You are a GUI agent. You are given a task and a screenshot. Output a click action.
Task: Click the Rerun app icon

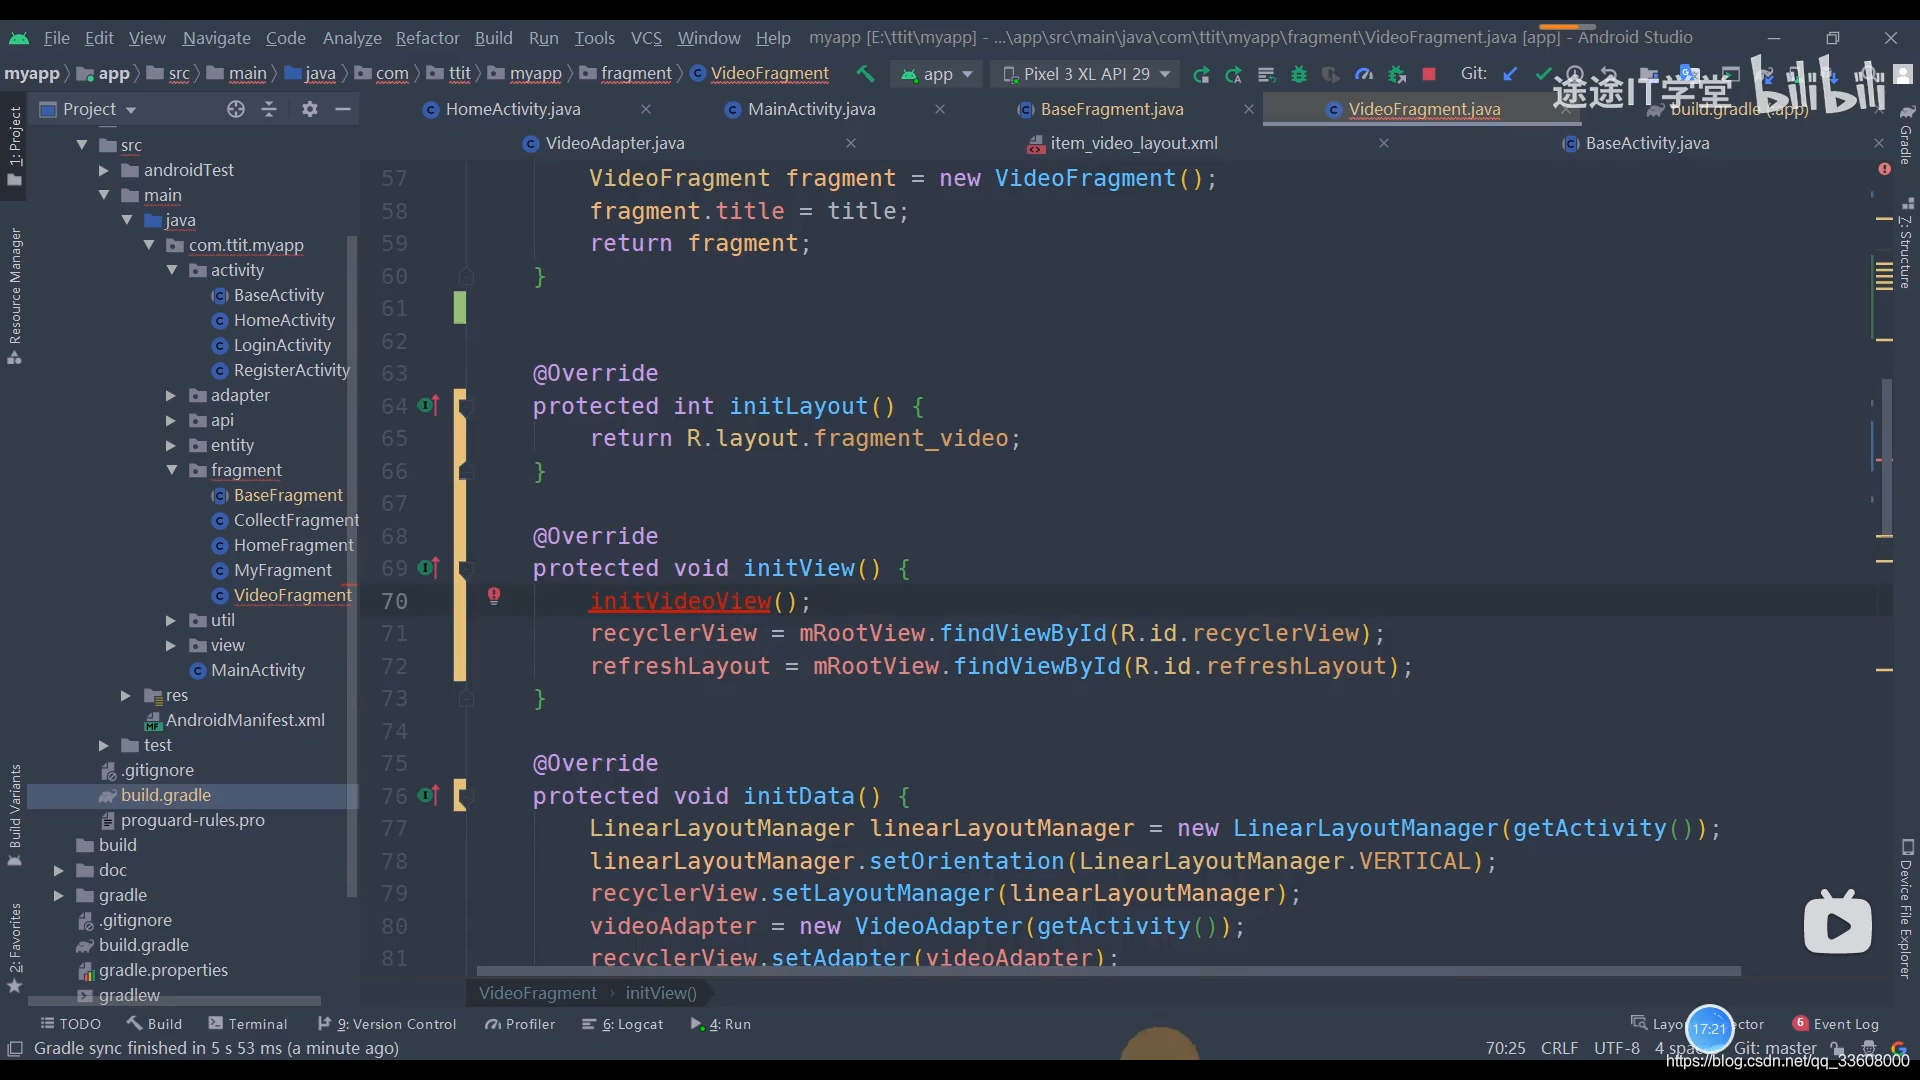click(x=1201, y=74)
